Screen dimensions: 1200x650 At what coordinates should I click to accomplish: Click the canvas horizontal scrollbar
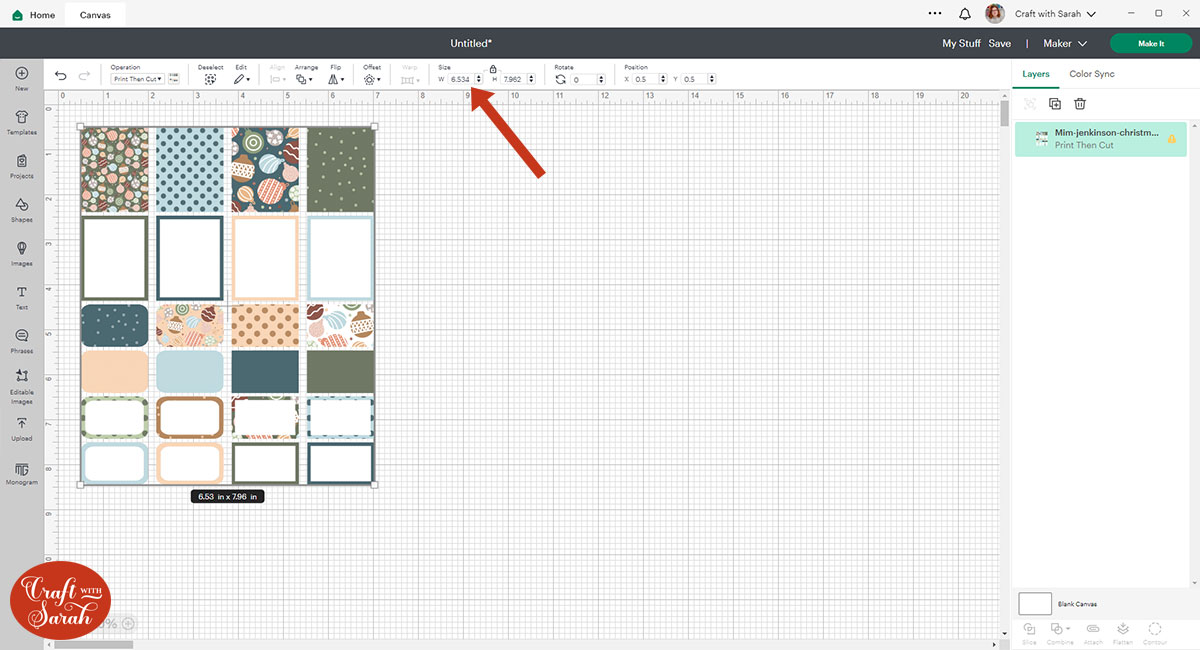coord(94,645)
